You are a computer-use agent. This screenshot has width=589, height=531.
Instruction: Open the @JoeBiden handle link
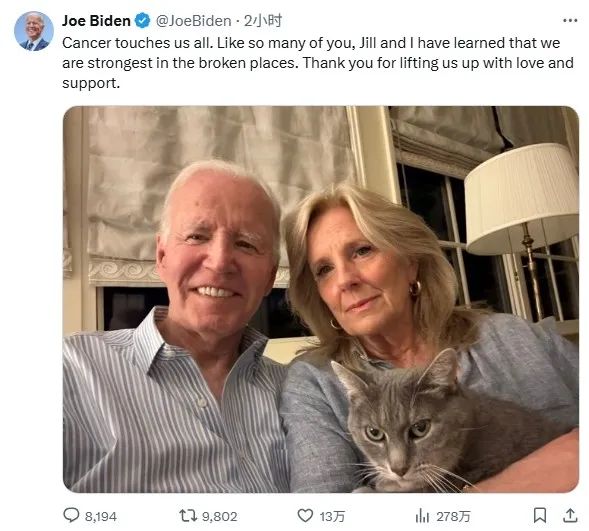[193, 21]
